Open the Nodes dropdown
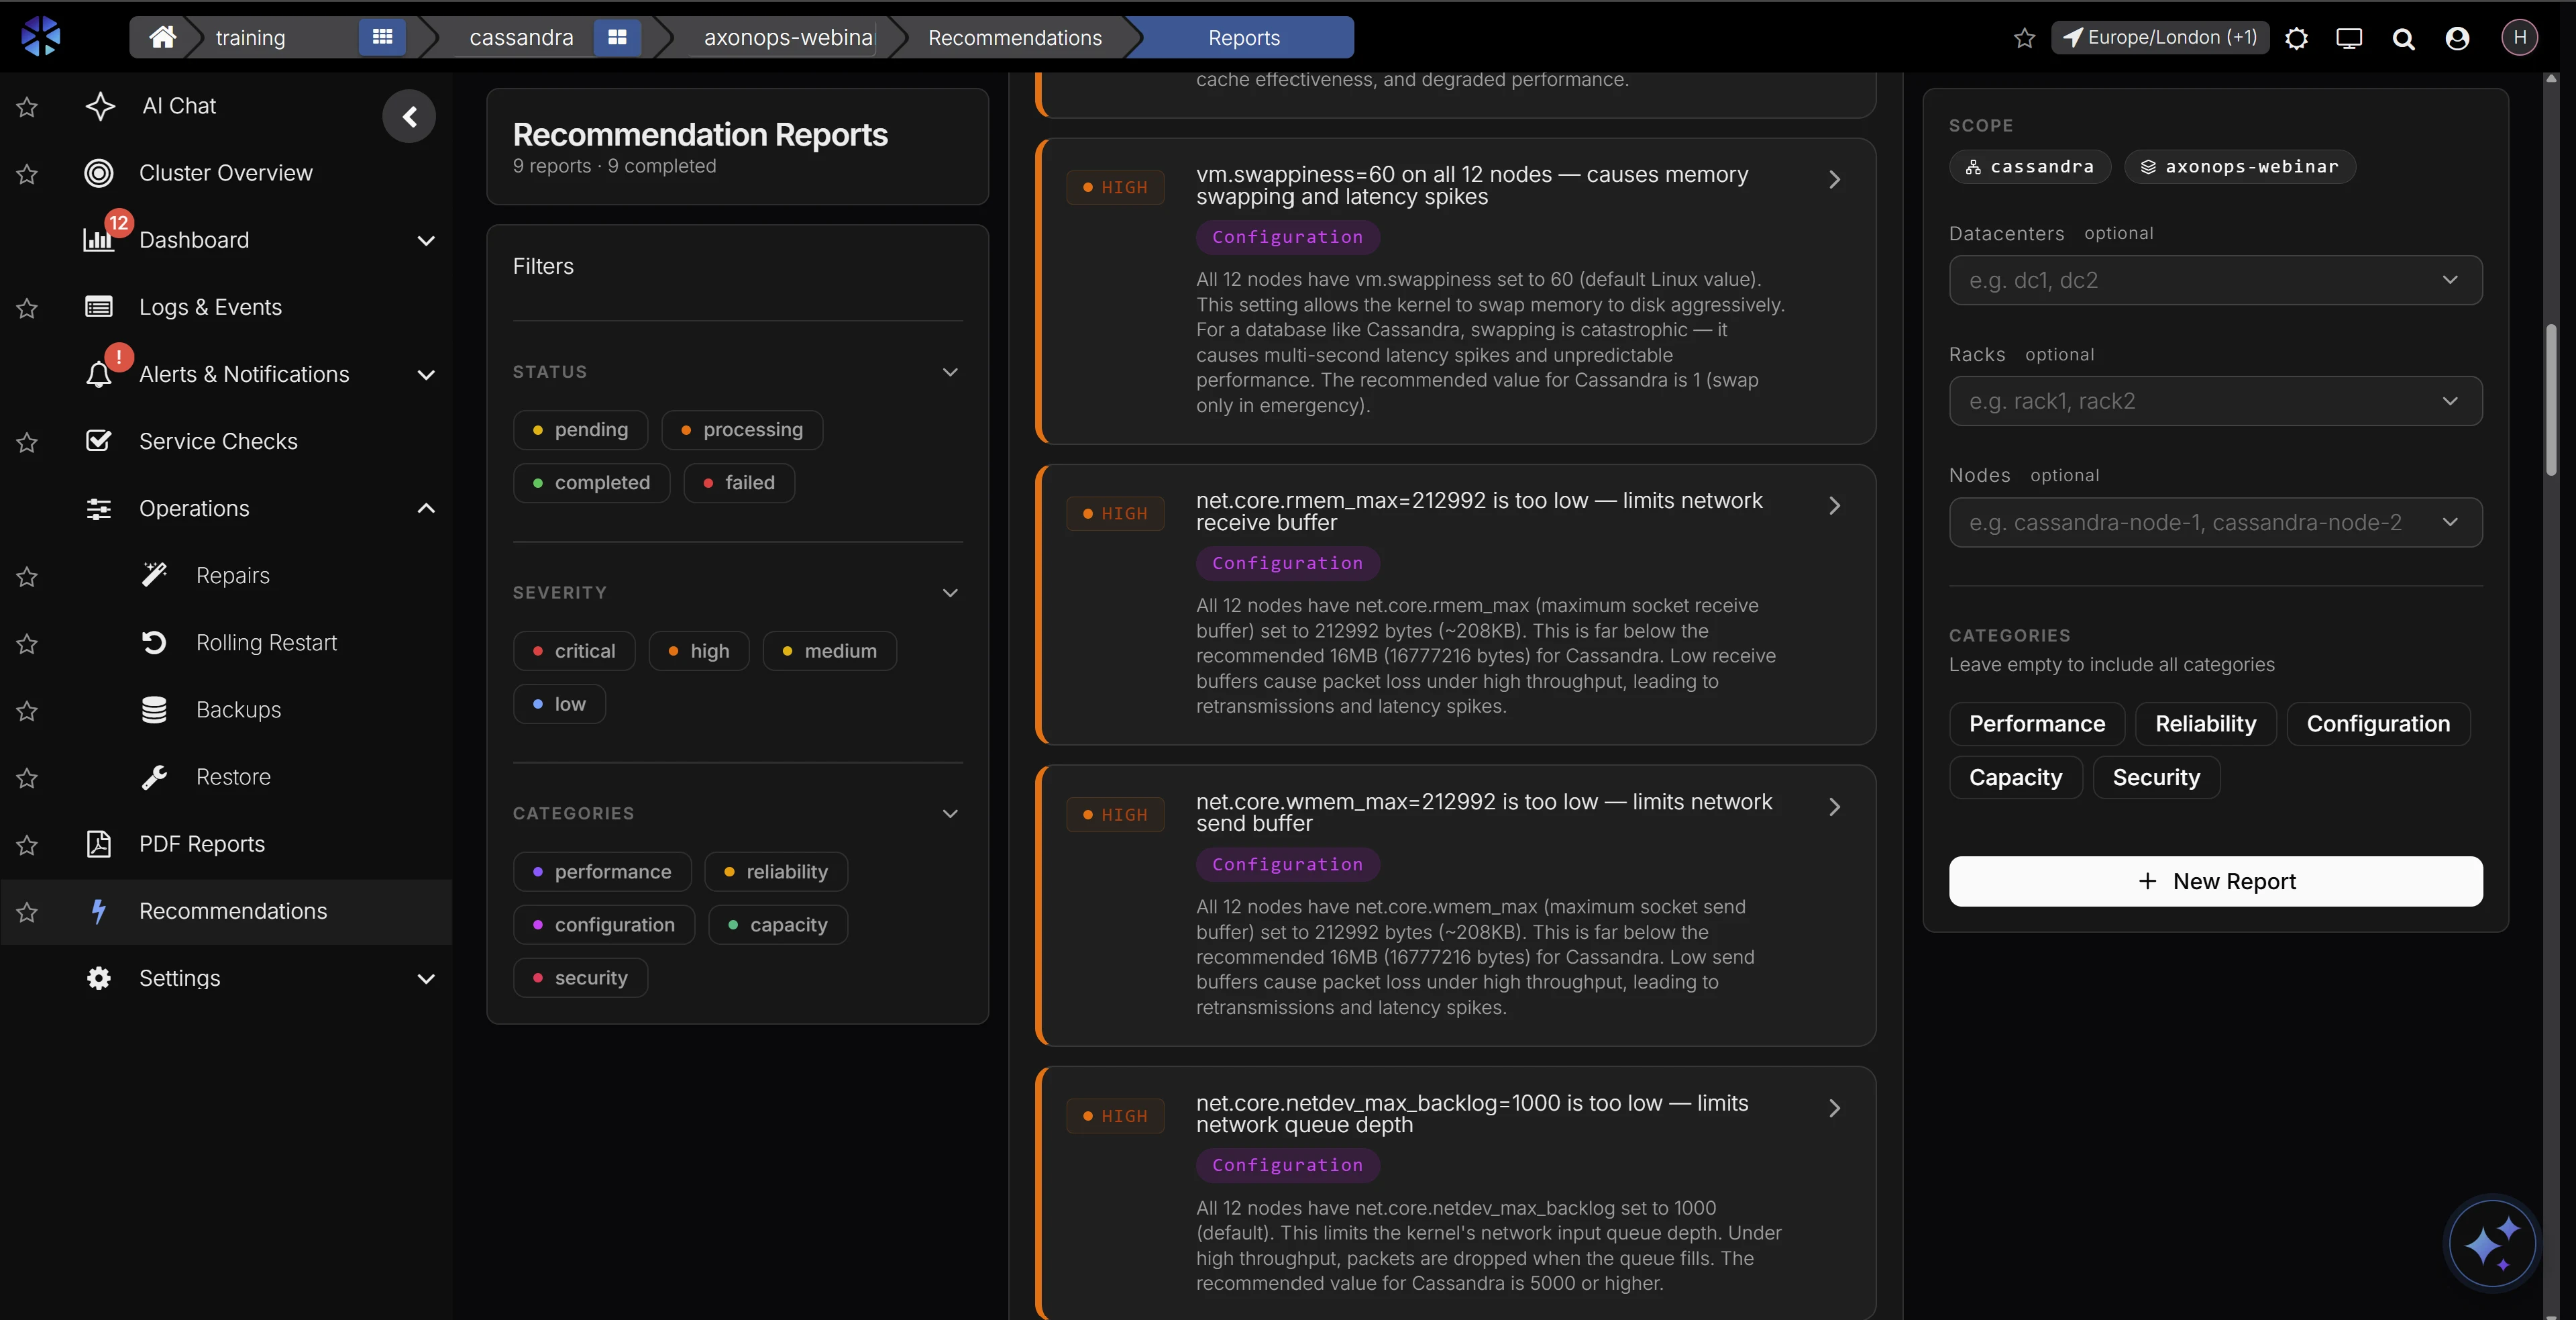2576x1320 pixels. pyautogui.click(x=2215, y=522)
